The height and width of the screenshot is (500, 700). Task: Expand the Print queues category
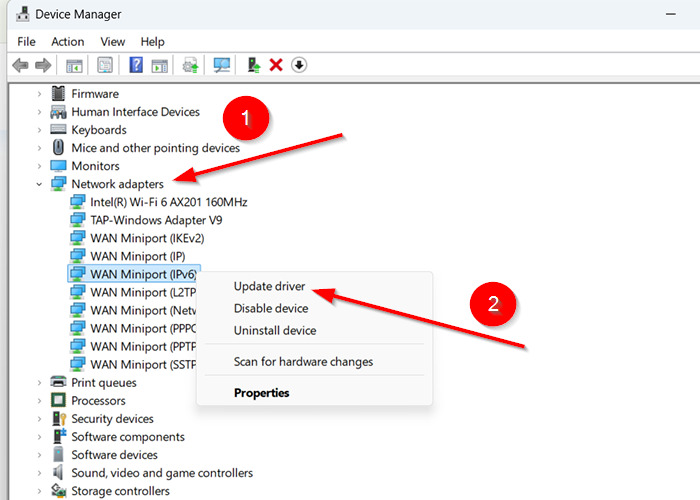[x=39, y=383]
